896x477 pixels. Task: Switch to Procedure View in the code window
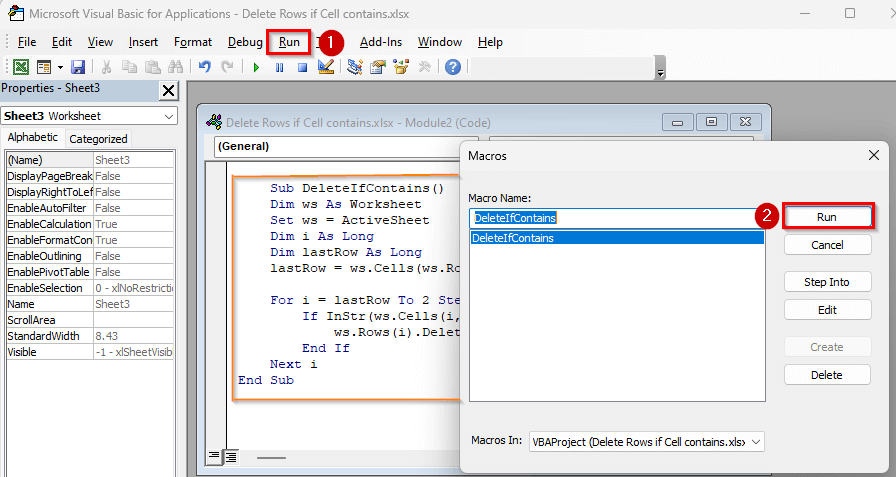click(214, 457)
